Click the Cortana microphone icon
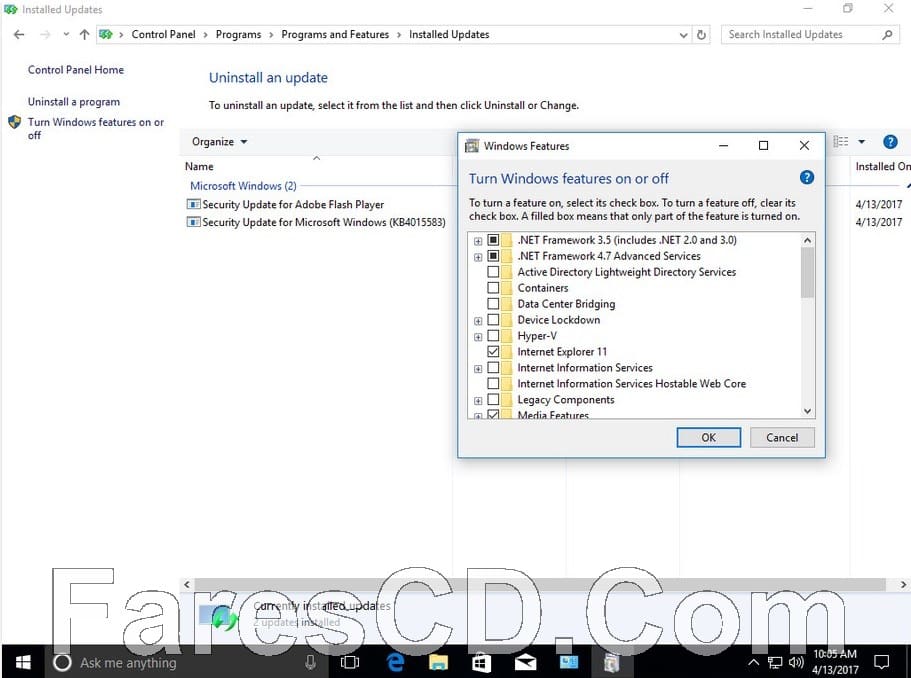The width and height of the screenshot is (911, 678). click(311, 662)
